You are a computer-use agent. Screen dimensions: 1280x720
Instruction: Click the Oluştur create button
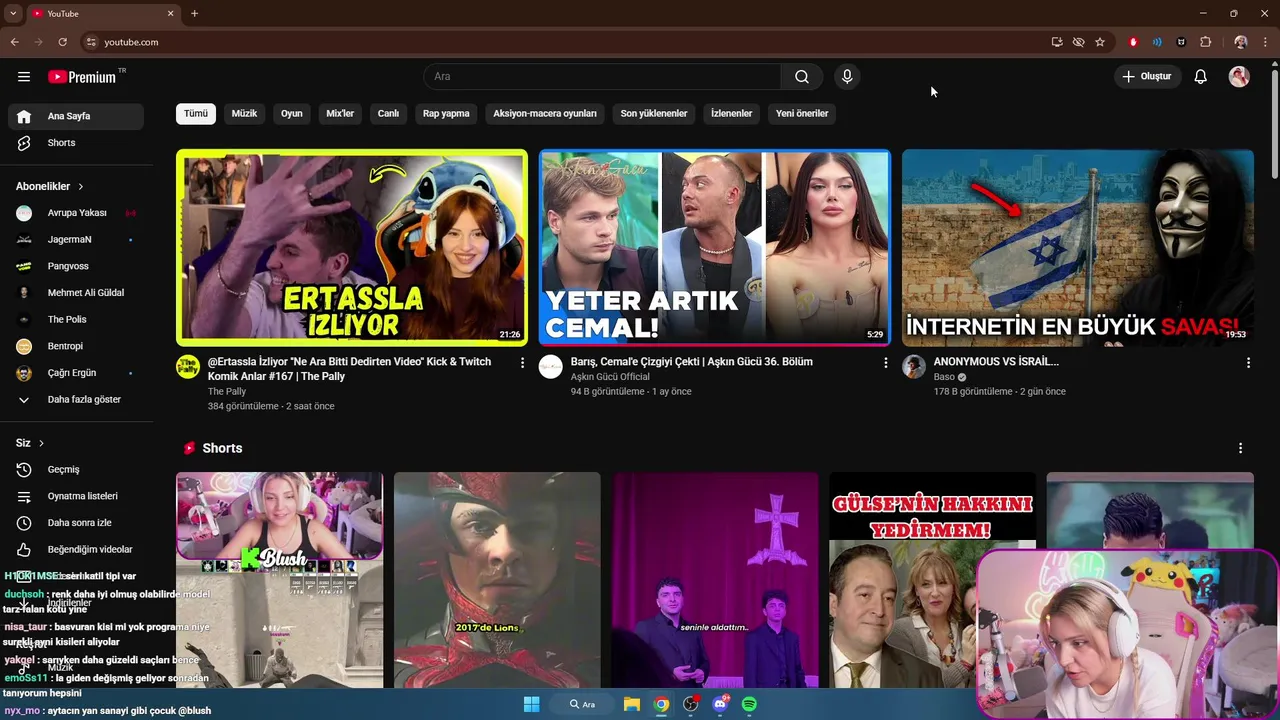[x=1148, y=77]
